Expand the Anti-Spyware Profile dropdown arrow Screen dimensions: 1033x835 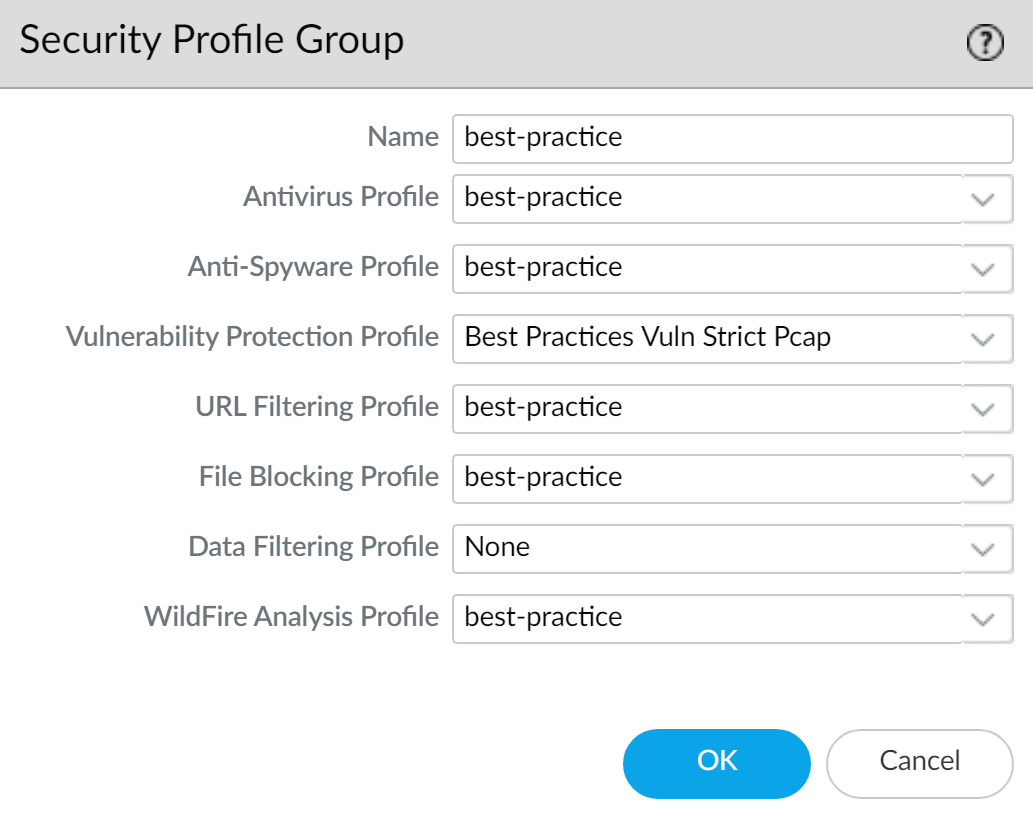(x=983, y=269)
